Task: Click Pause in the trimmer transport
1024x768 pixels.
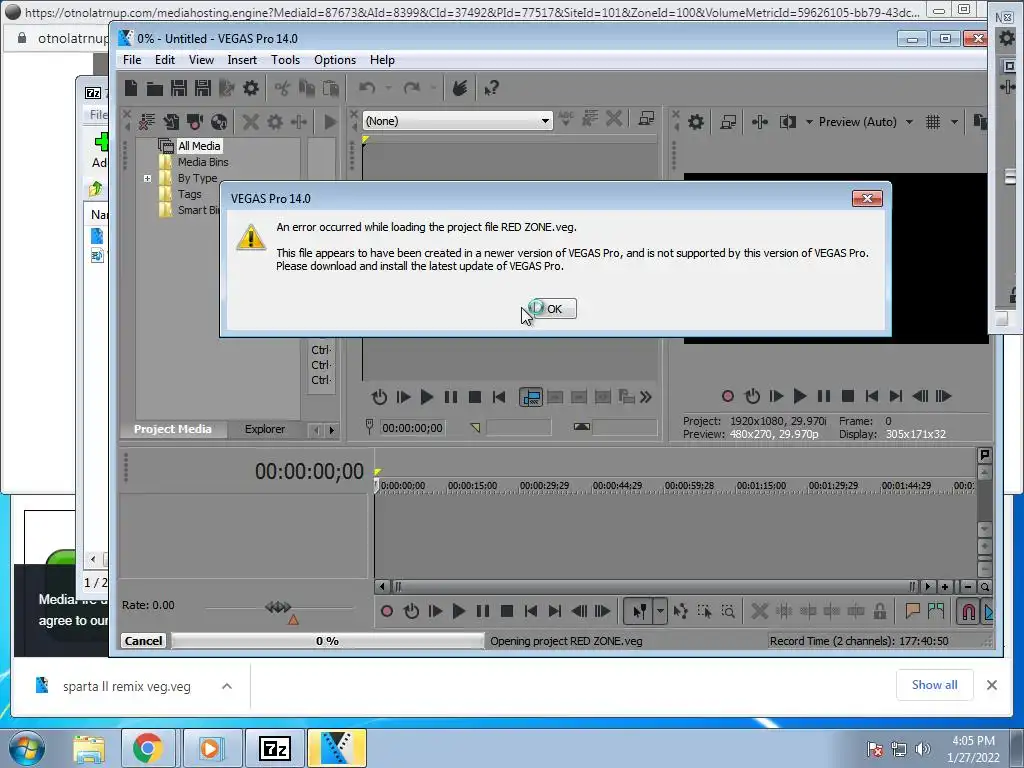Action: (x=451, y=397)
